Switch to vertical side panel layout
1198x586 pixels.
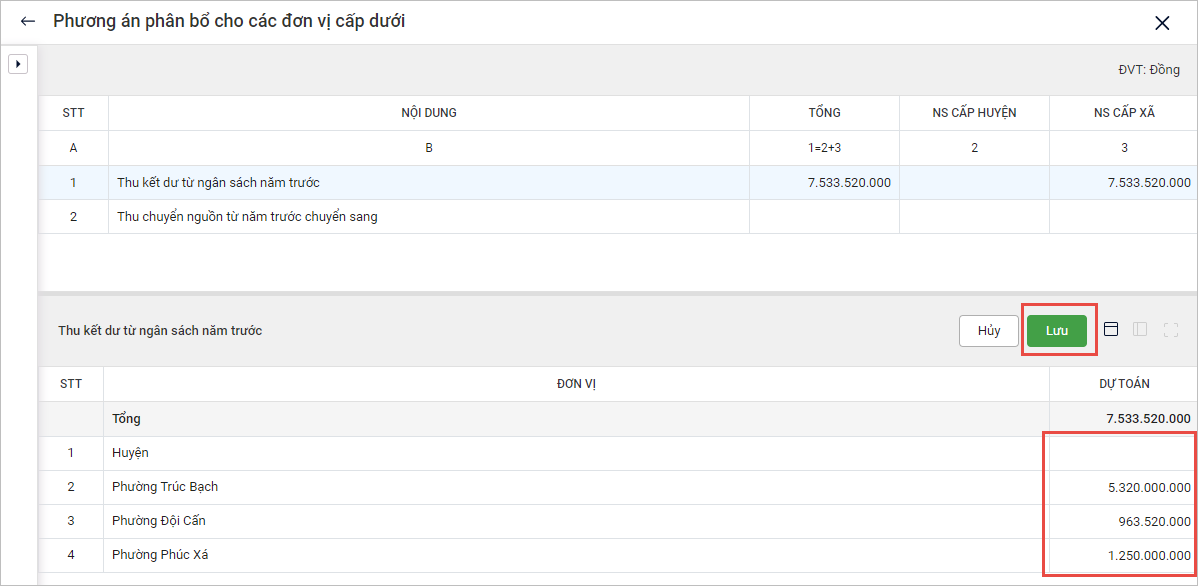pos(1140,329)
